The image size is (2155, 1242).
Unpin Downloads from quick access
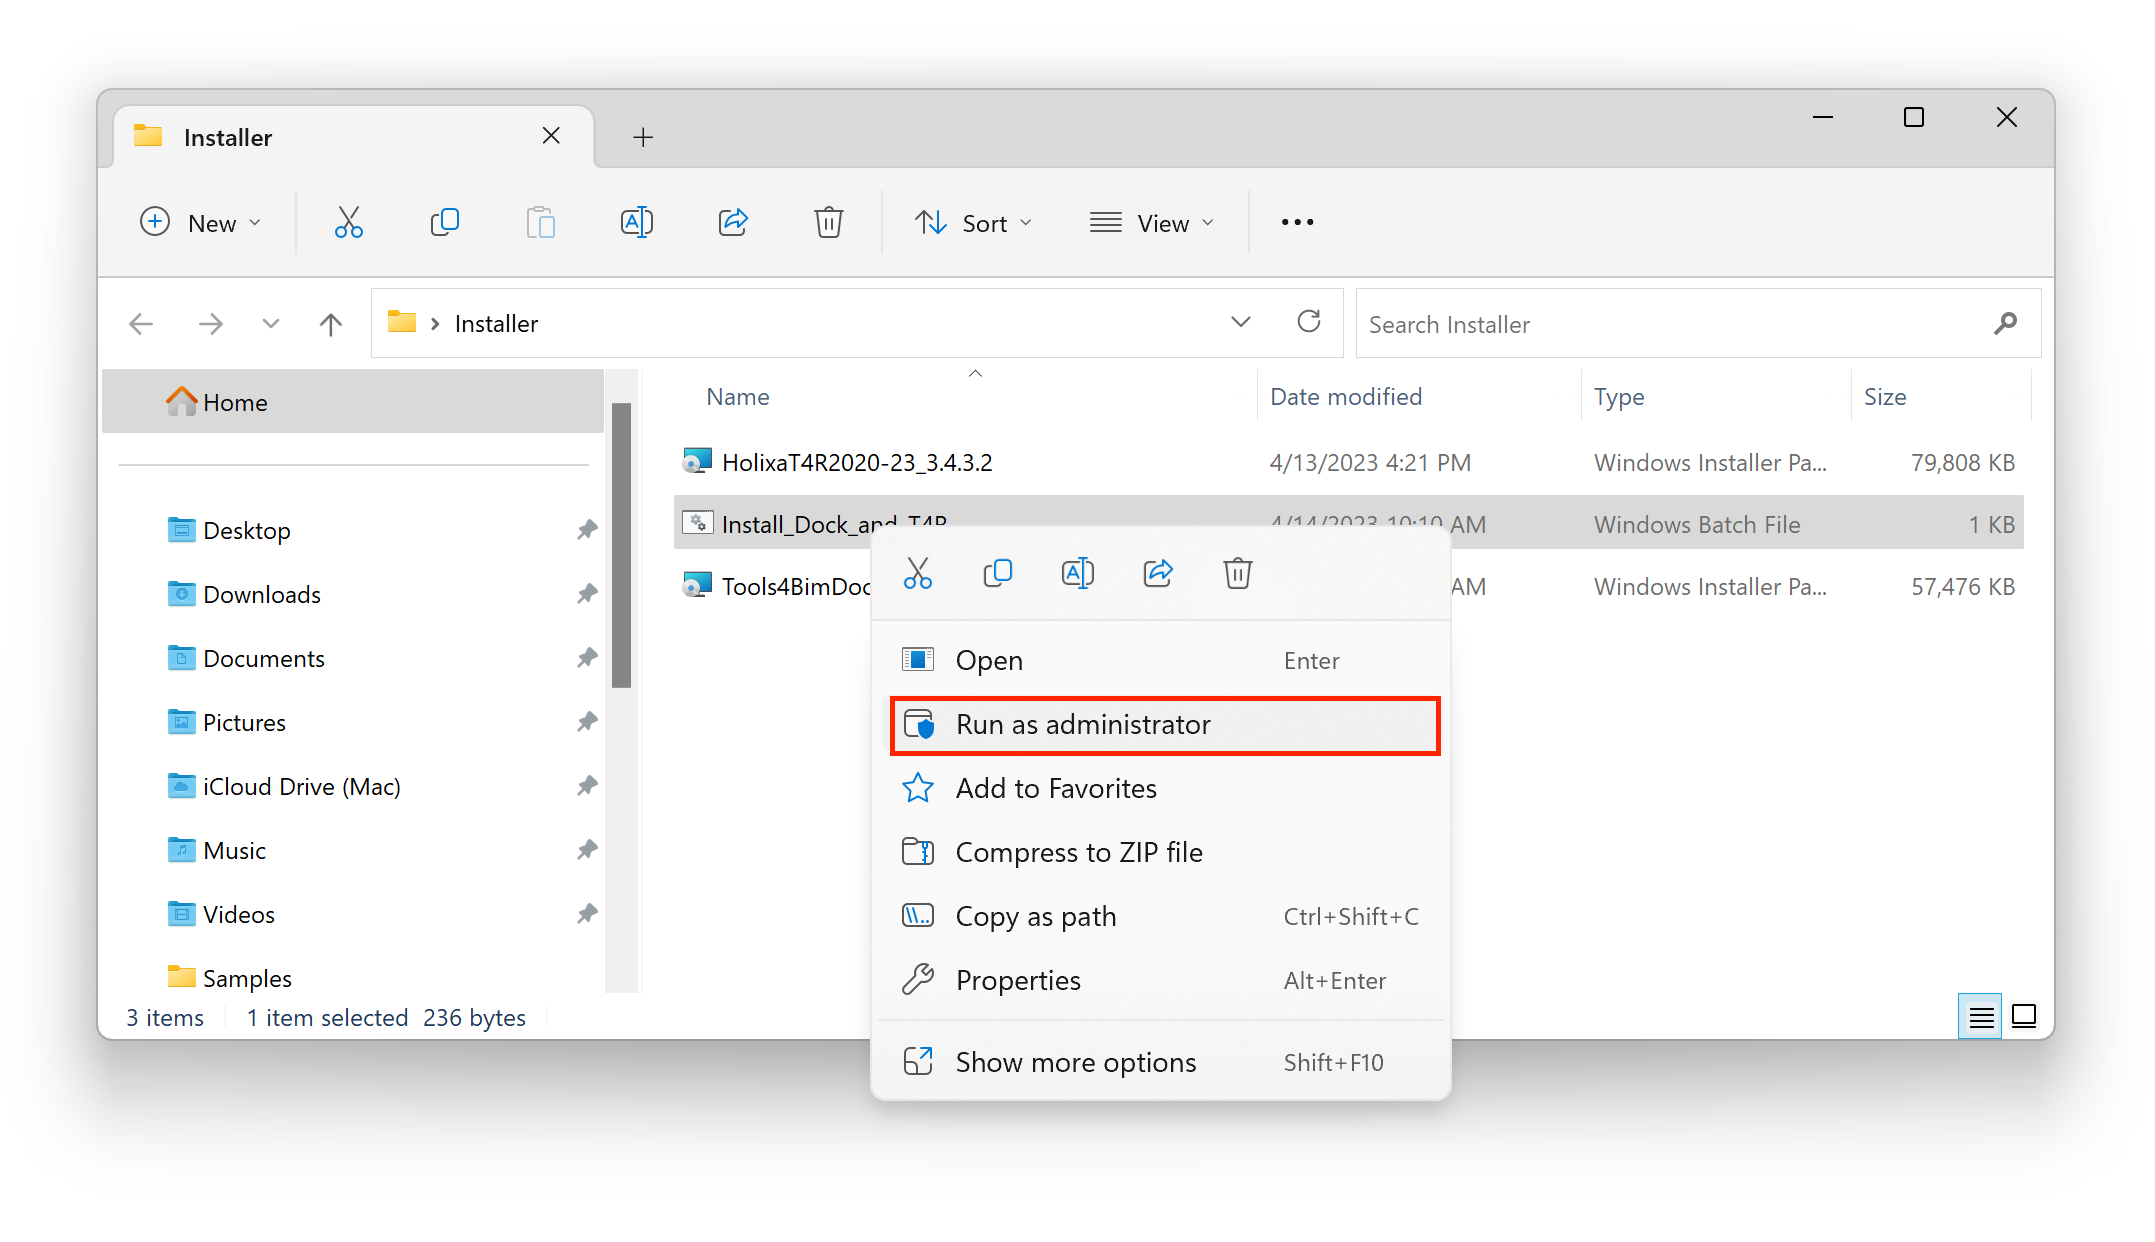587,594
